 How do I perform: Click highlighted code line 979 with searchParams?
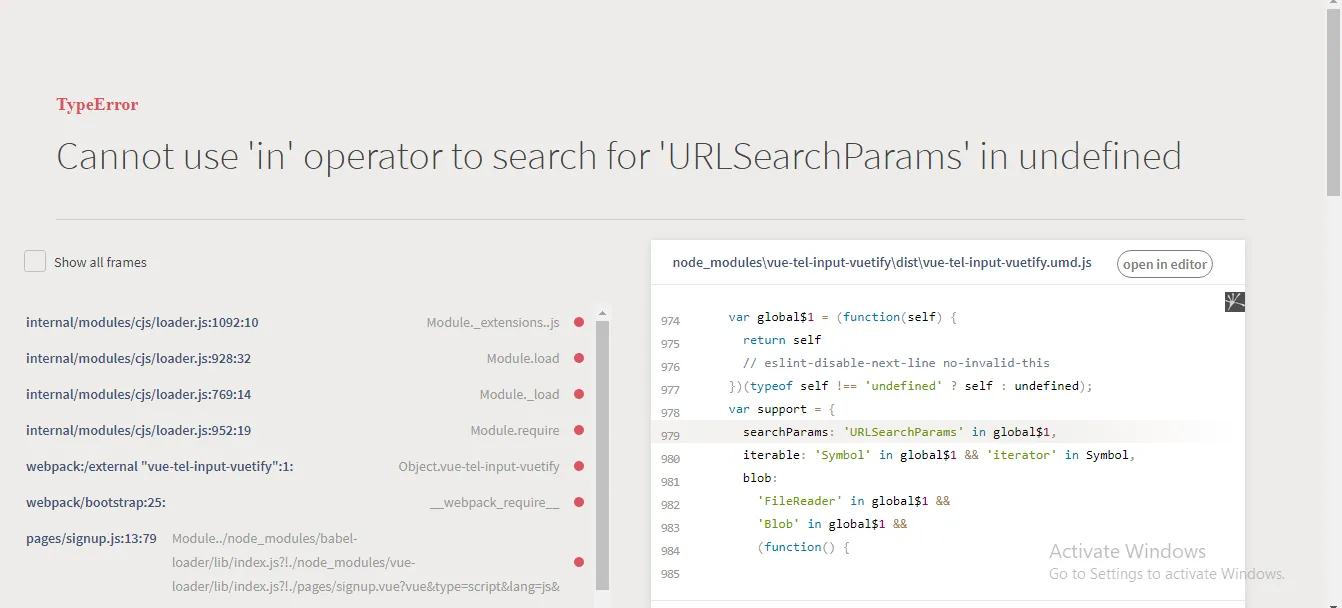coord(900,432)
